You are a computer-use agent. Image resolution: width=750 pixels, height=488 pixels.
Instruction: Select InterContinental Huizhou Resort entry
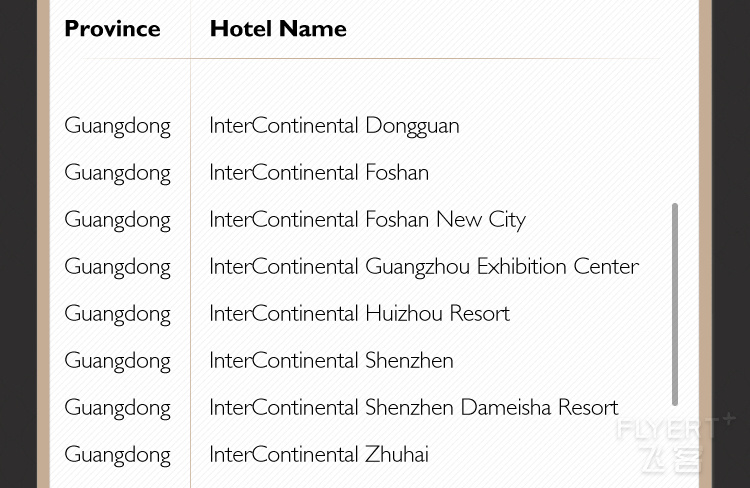359,314
